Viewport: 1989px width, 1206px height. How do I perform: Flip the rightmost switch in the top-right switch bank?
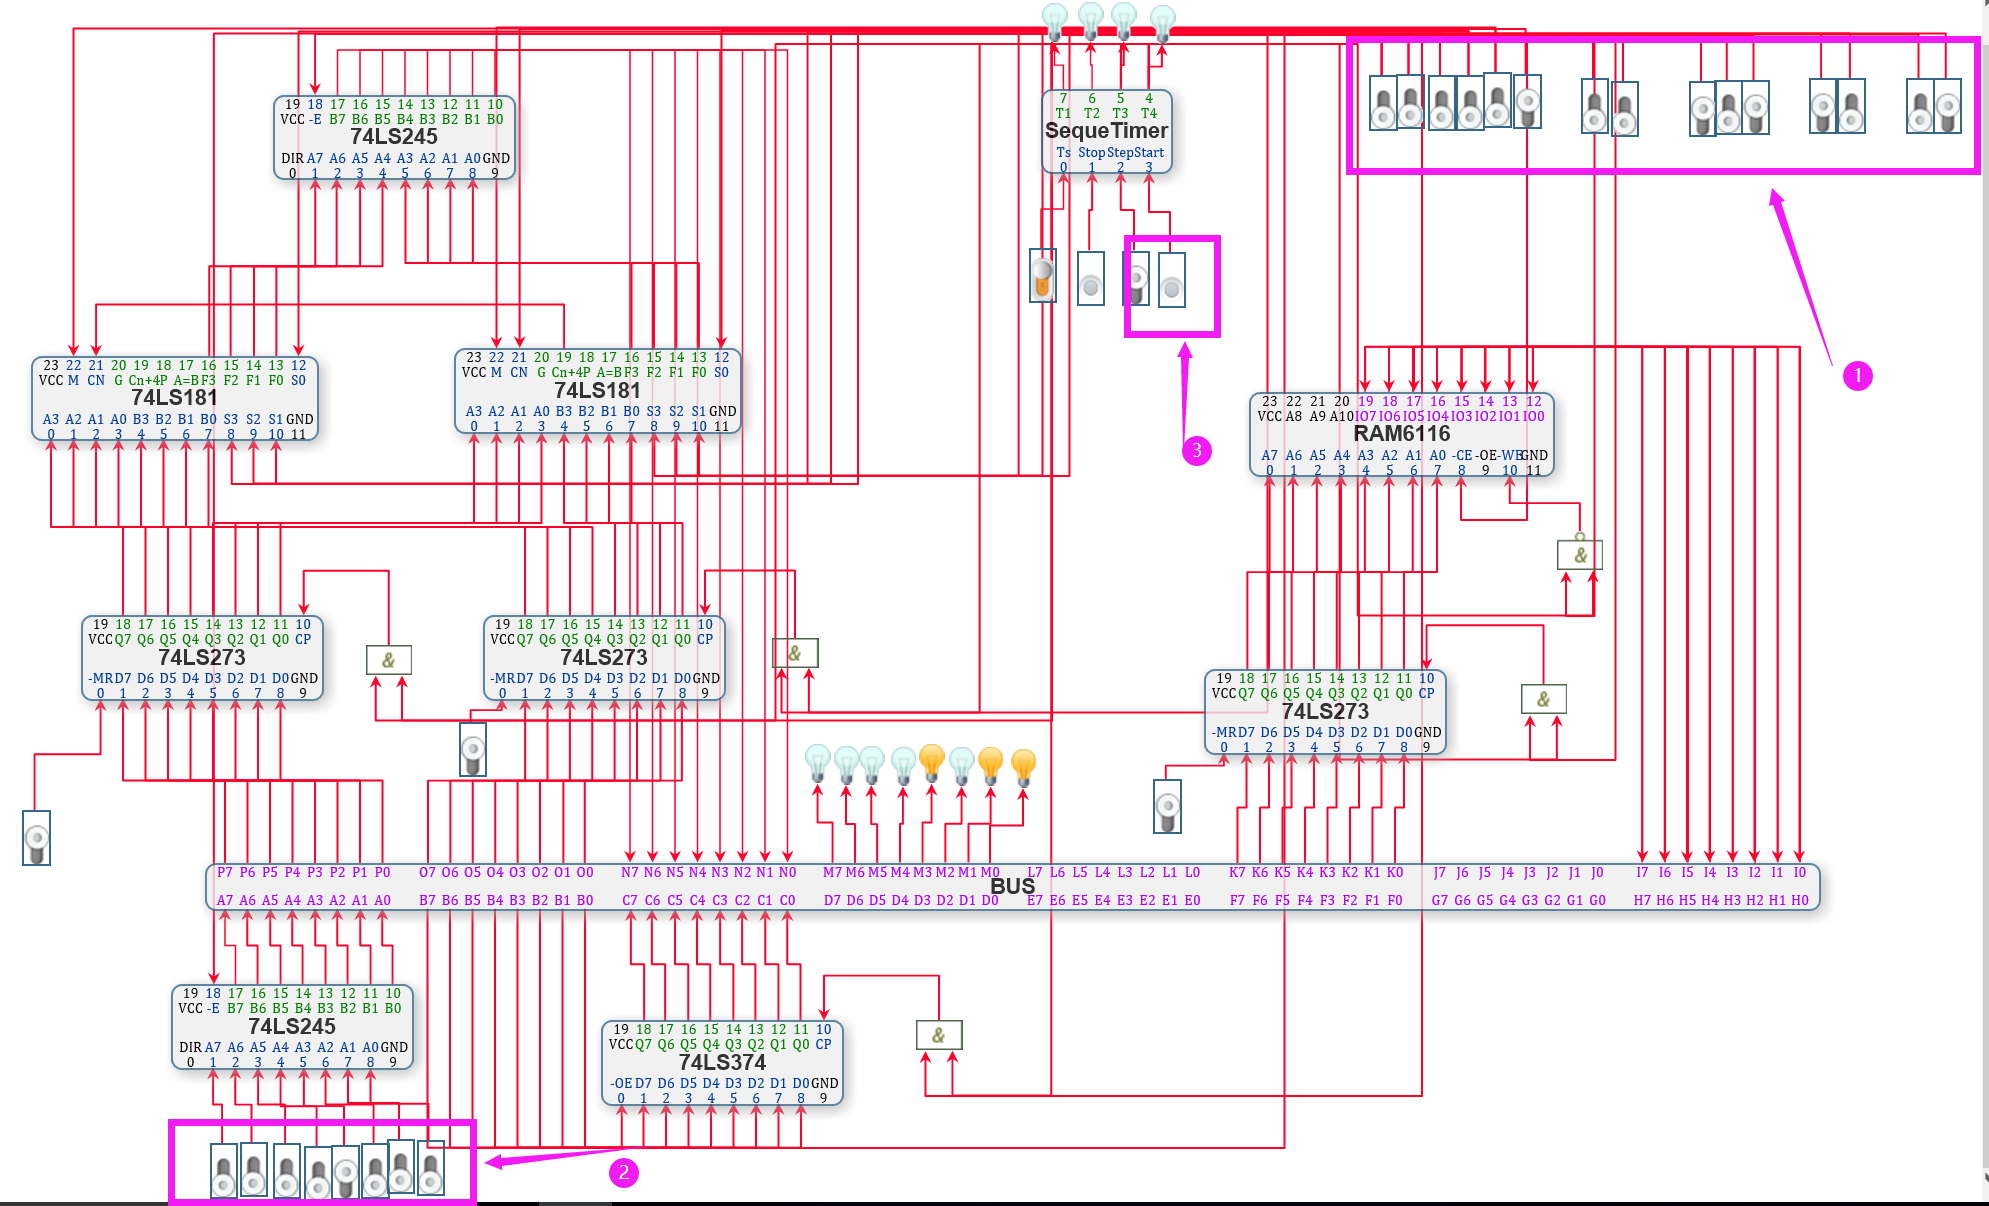[1946, 107]
